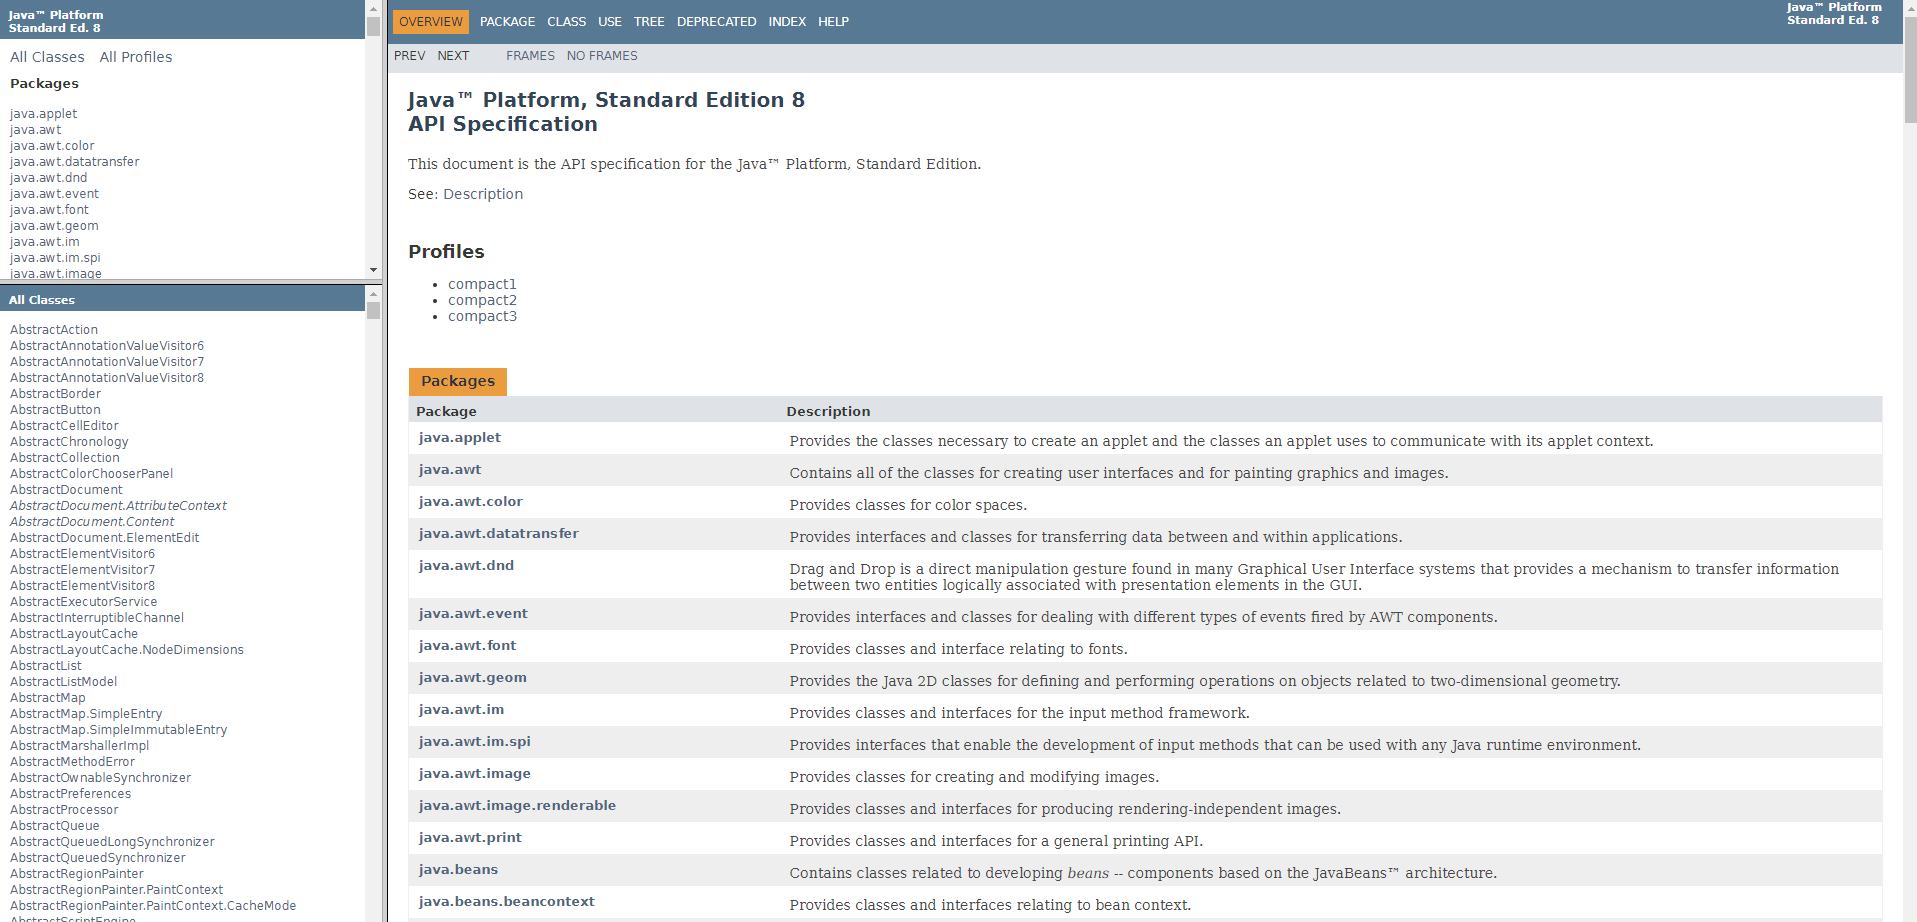Switch to No Frames view
This screenshot has height=922, width=1917.
pos(602,56)
